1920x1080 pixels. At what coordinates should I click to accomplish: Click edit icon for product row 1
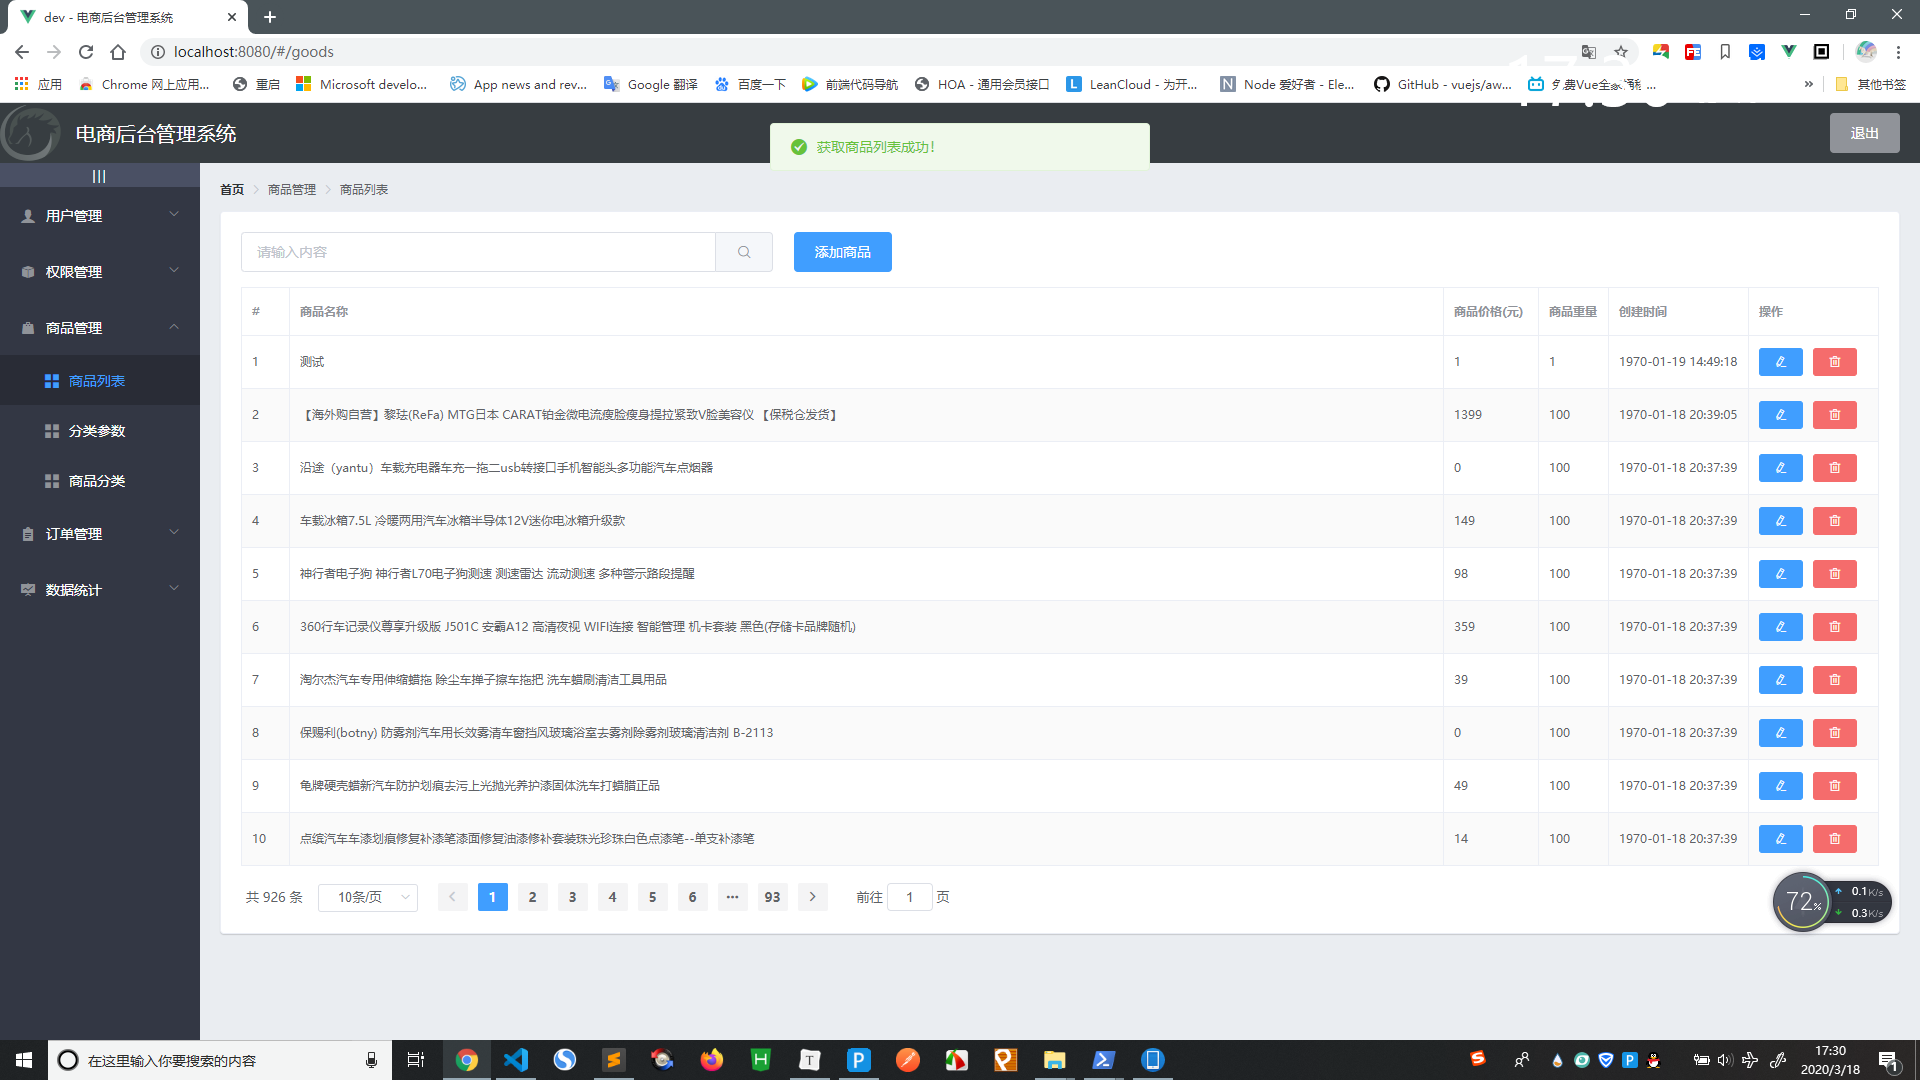tap(1780, 362)
